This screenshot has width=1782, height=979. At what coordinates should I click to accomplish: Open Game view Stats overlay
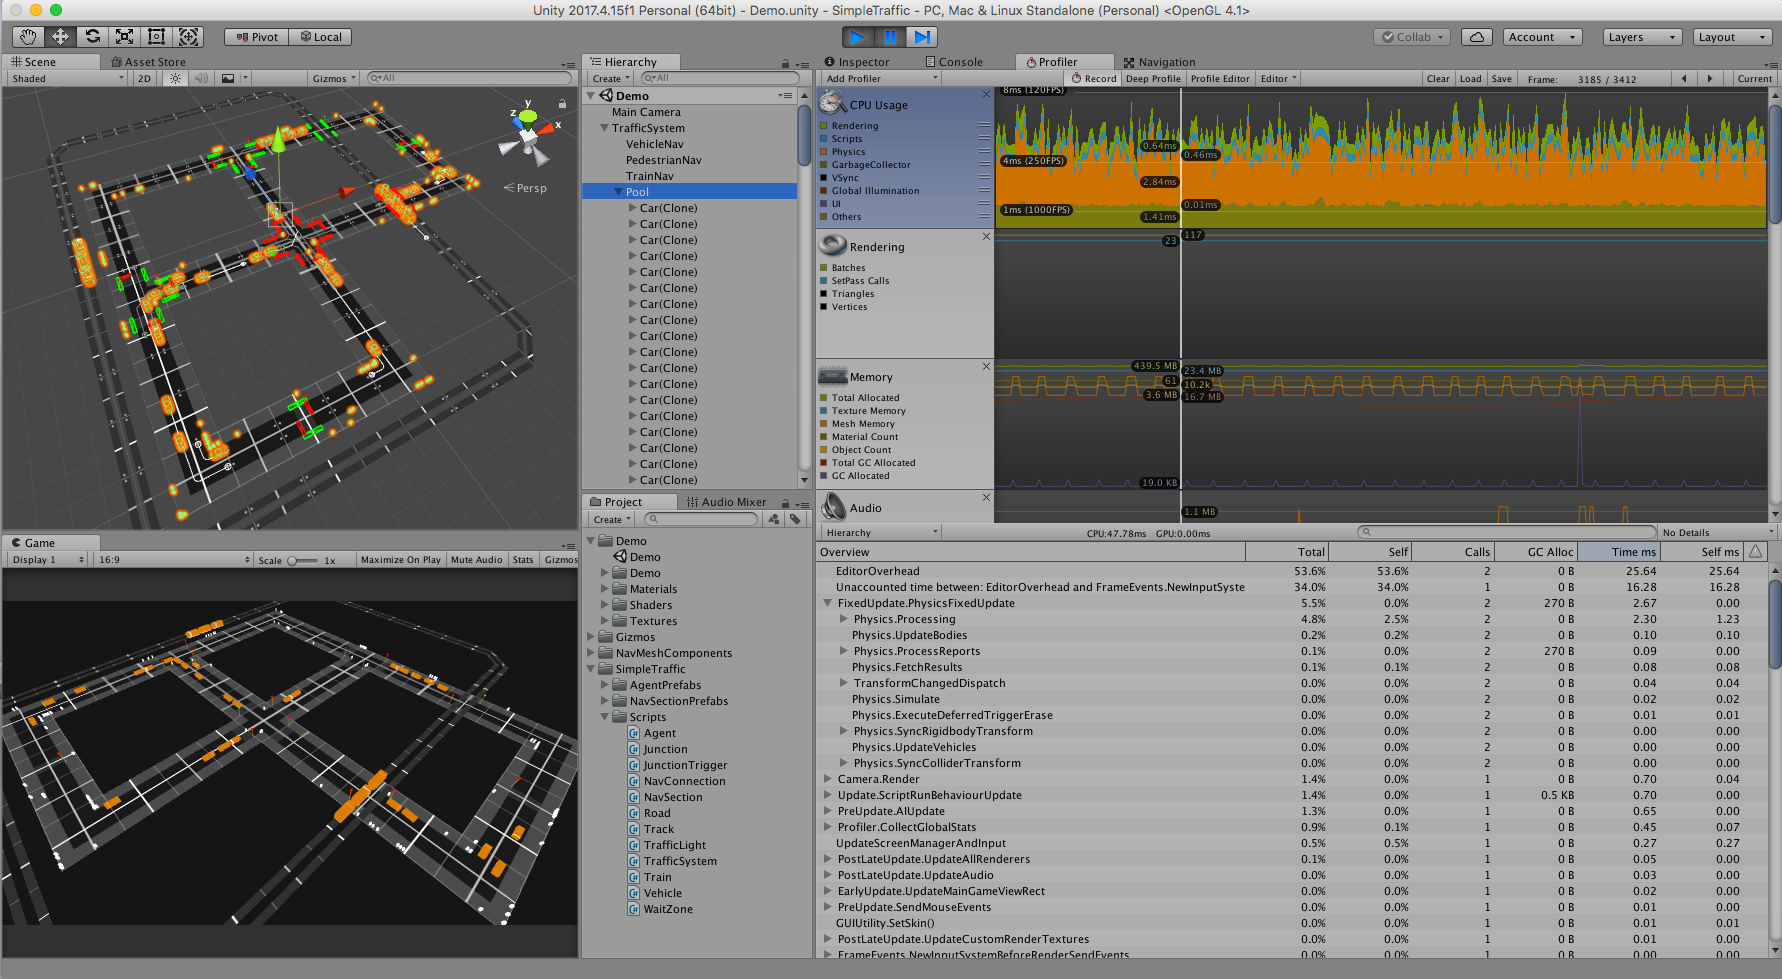click(523, 560)
